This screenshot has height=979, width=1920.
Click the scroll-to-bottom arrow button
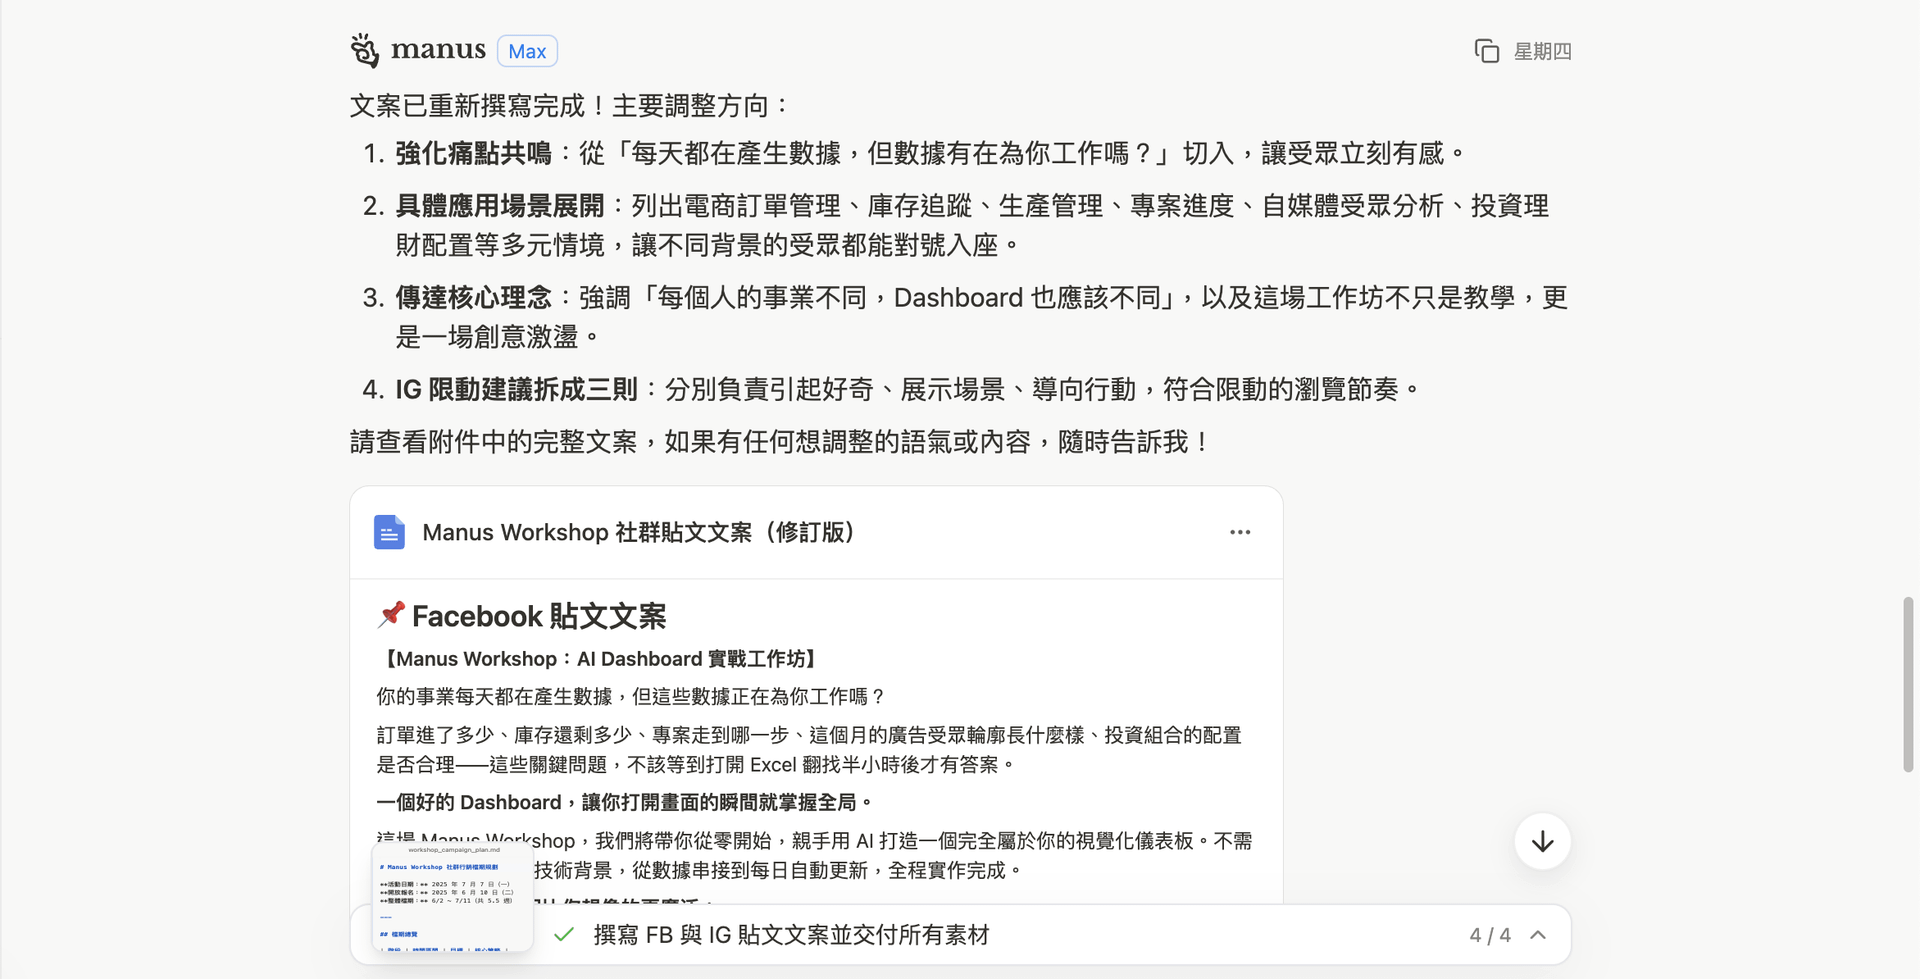tap(1542, 841)
